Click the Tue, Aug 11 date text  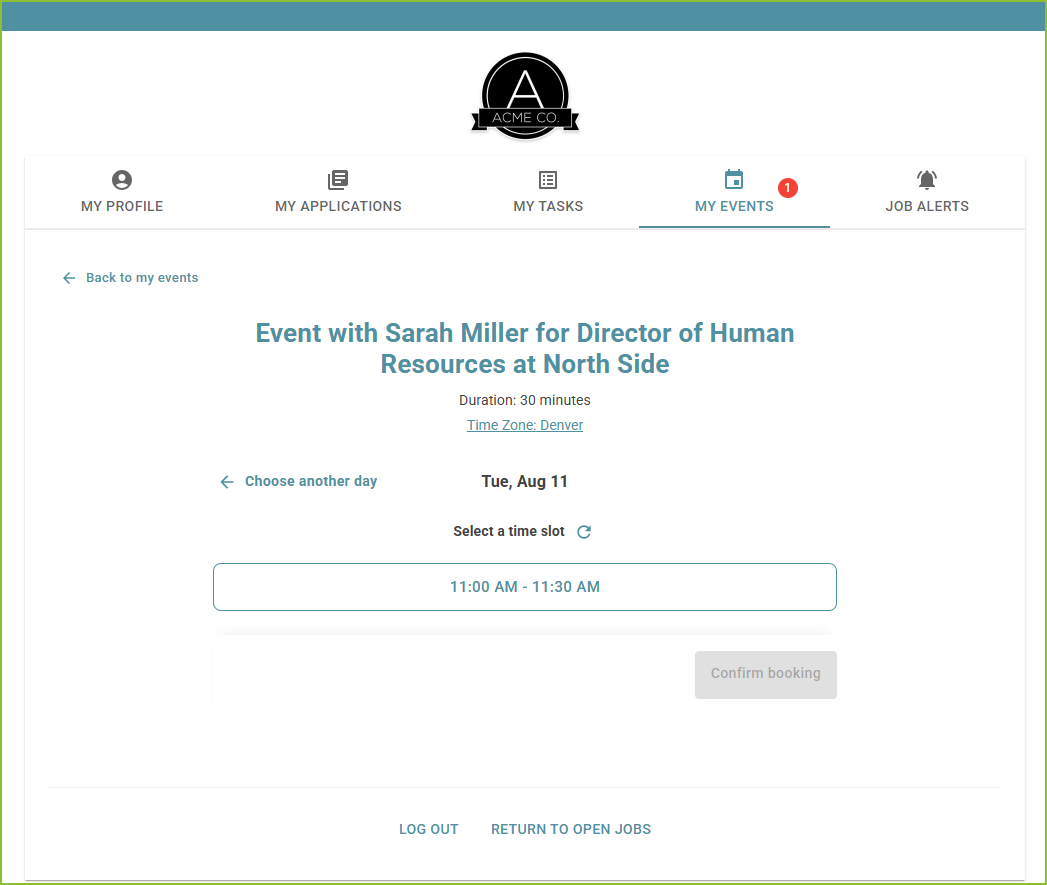click(525, 482)
